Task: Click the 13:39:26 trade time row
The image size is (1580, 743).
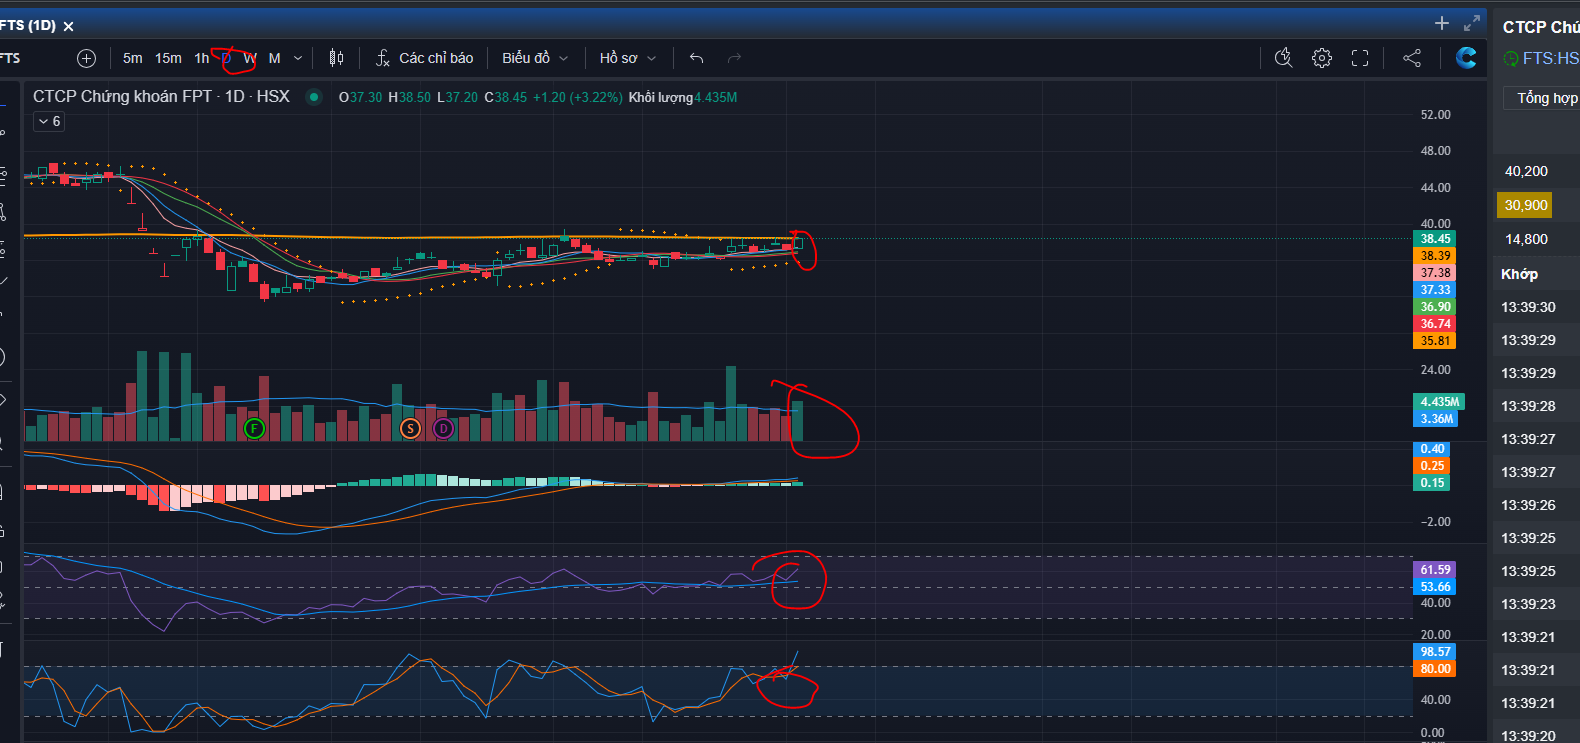Action: [1528, 505]
